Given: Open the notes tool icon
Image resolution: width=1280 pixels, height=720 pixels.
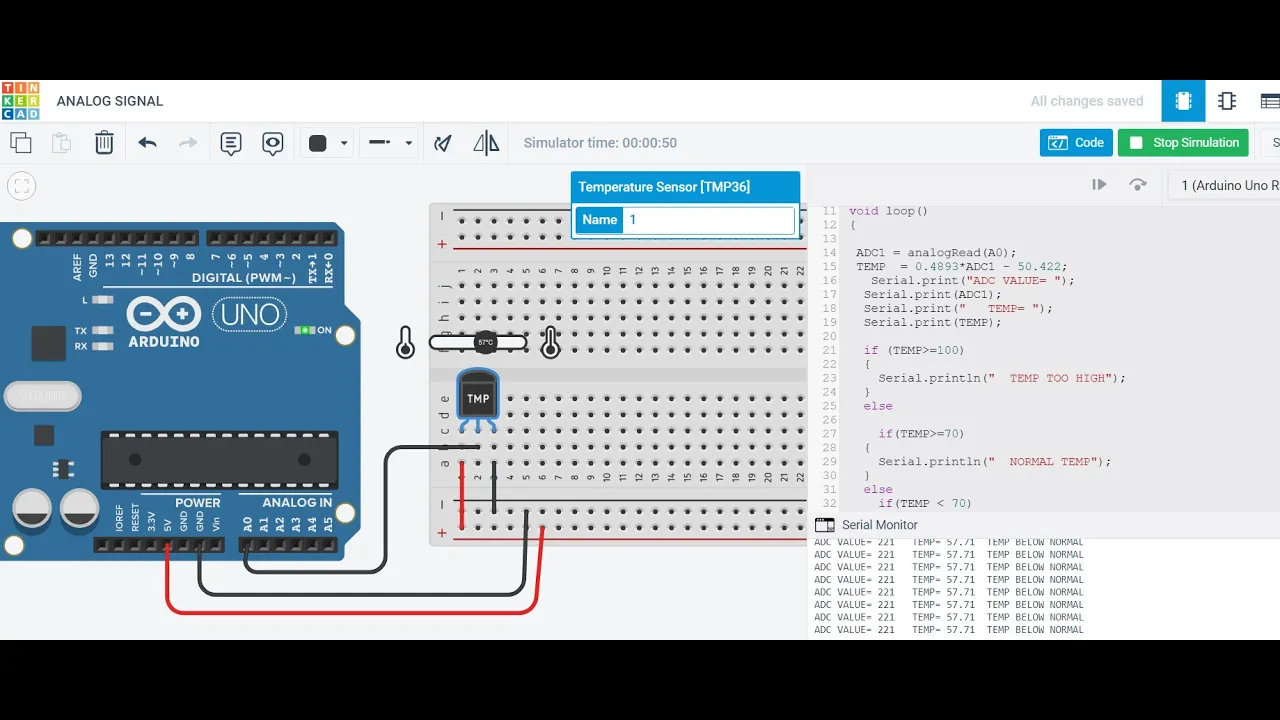Looking at the screenshot, I should pos(231,143).
